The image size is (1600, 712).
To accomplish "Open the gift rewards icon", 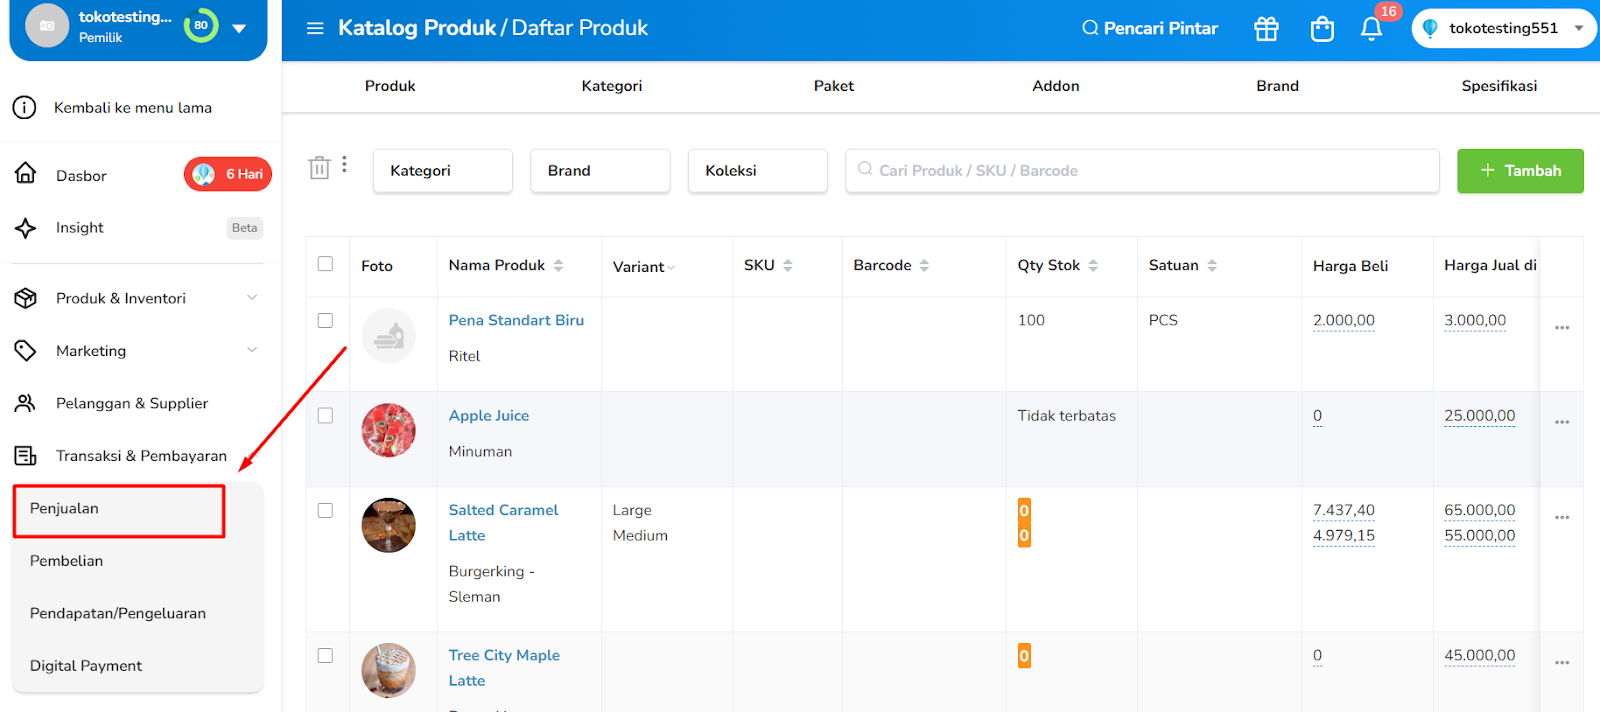I will click(1266, 29).
